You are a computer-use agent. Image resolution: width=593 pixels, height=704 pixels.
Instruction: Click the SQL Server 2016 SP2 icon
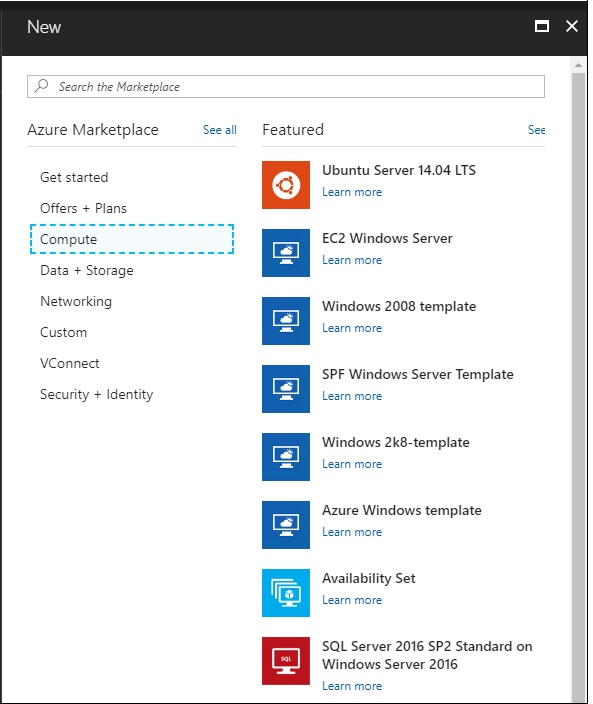click(286, 661)
